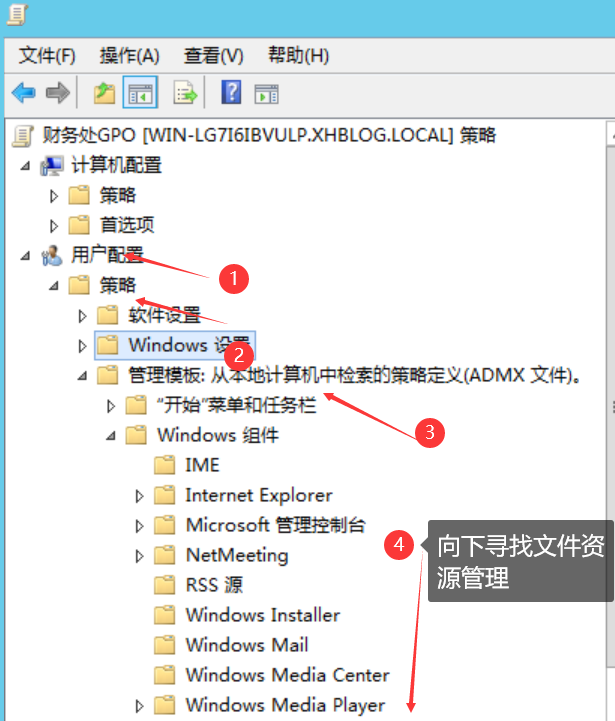Image resolution: width=615 pixels, height=721 pixels.
Task: Open the 查看(V) menu
Action: [x=213, y=56]
